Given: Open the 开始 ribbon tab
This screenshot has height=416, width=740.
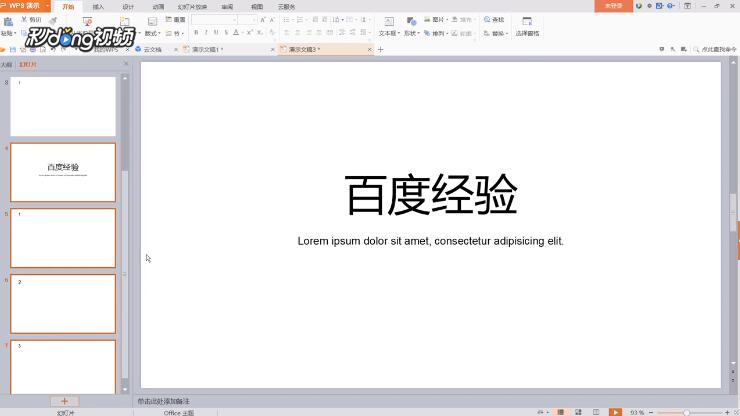Looking at the screenshot, I should [68, 7].
